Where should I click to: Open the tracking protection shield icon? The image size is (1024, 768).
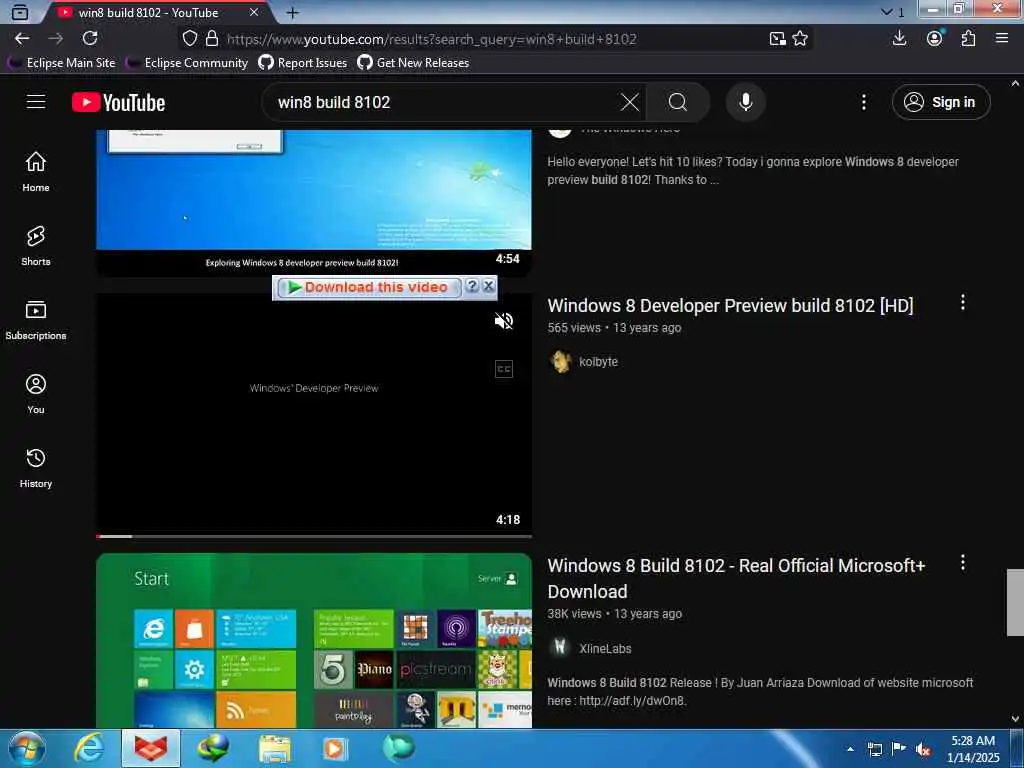pos(189,39)
